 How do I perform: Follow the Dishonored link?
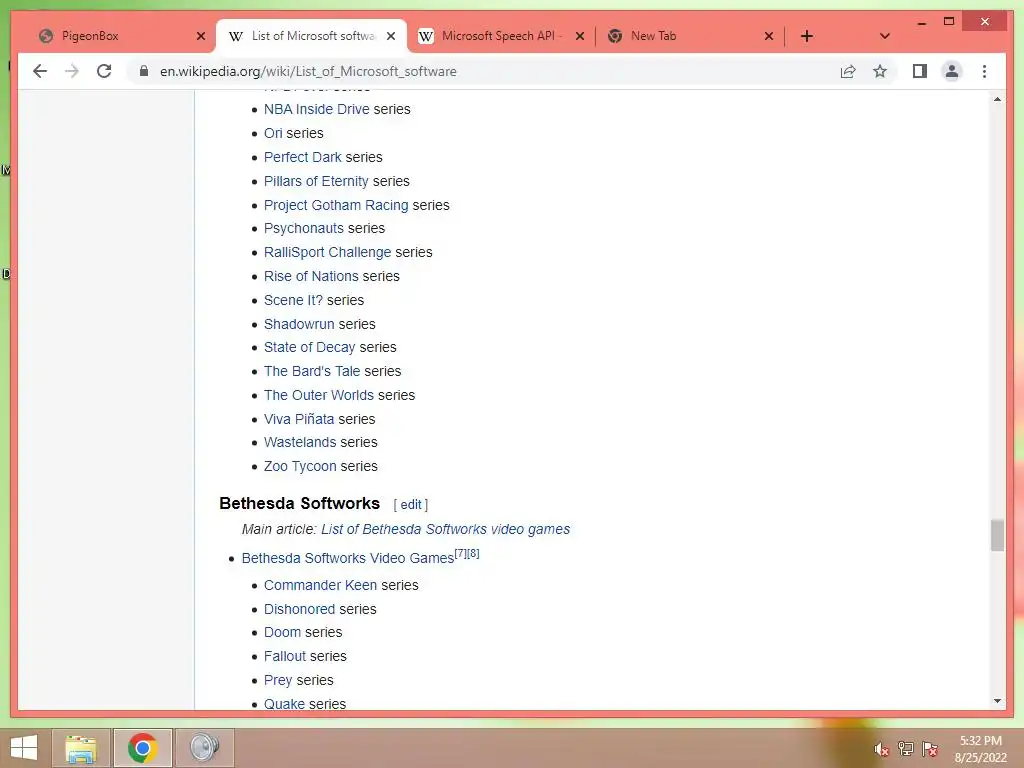click(299, 609)
